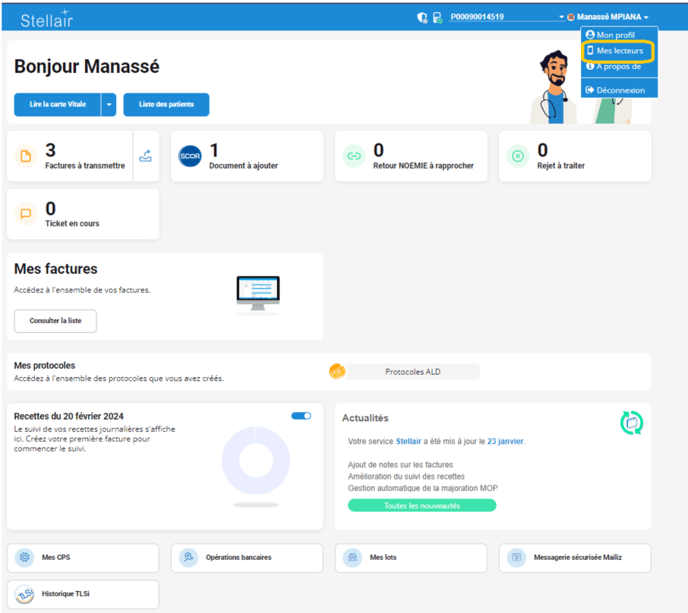Choose Mon profil in the menu
The height and width of the screenshot is (613, 688).
click(615, 35)
